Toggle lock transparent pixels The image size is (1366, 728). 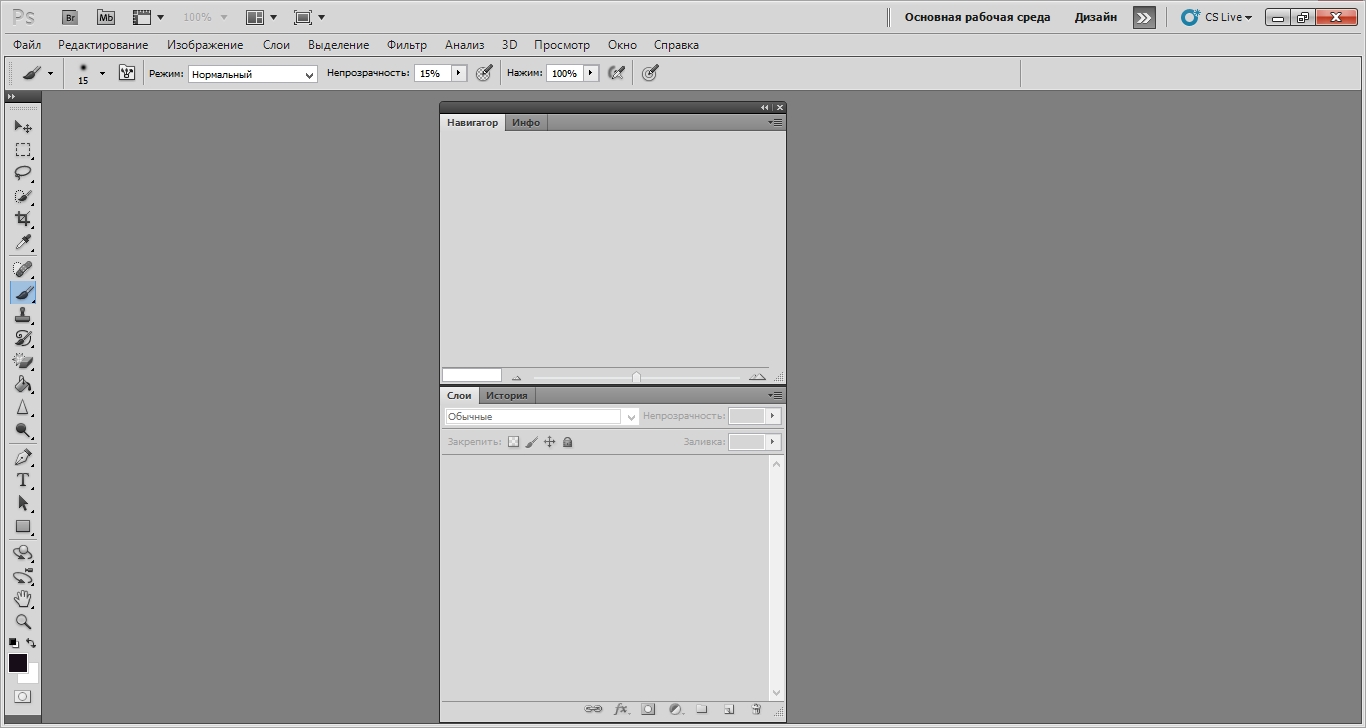pos(513,441)
